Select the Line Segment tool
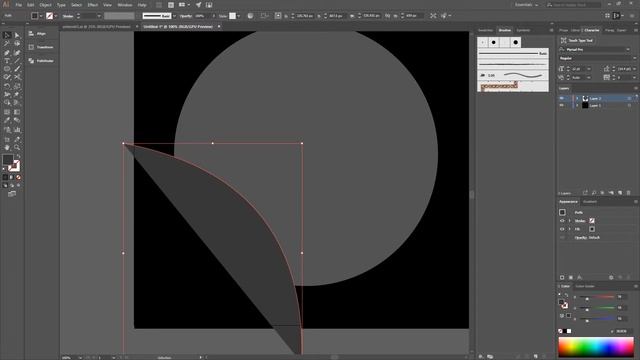The width and height of the screenshot is (640, 360). 17,61
